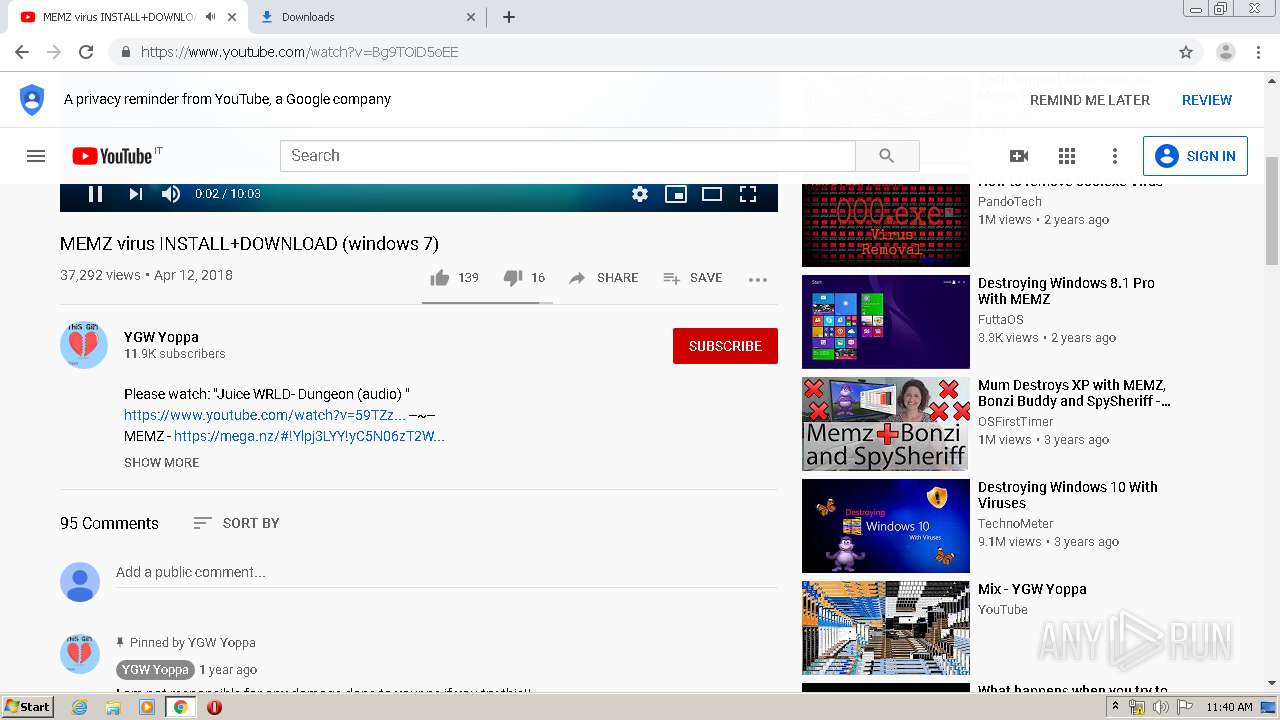Click REVIEW on the privacy reminder
Viewport: 1280px width, 720px height.
[x=1207, y=100]
